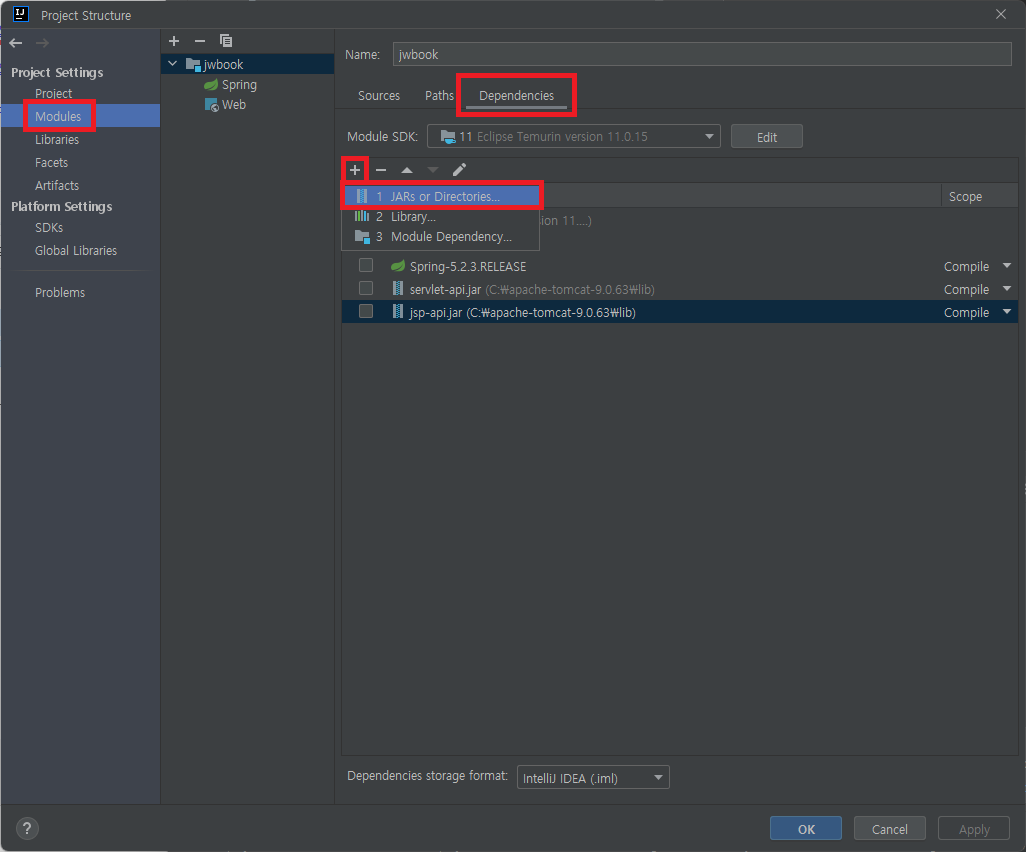Select Global Libraries in Platform Settings

click(x=76, y=251)
